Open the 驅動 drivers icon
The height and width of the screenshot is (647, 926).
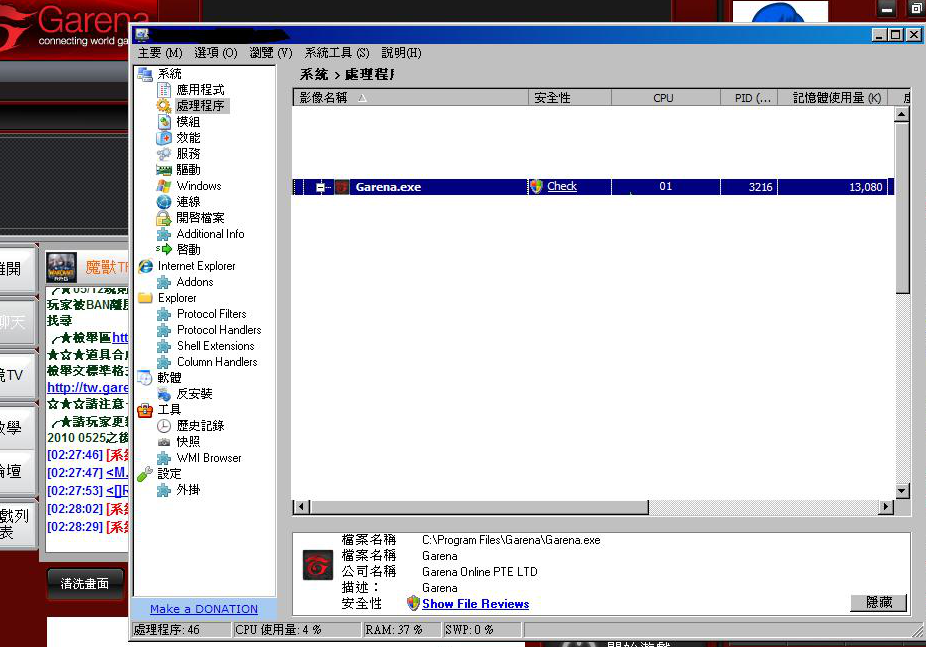point(164,170)
